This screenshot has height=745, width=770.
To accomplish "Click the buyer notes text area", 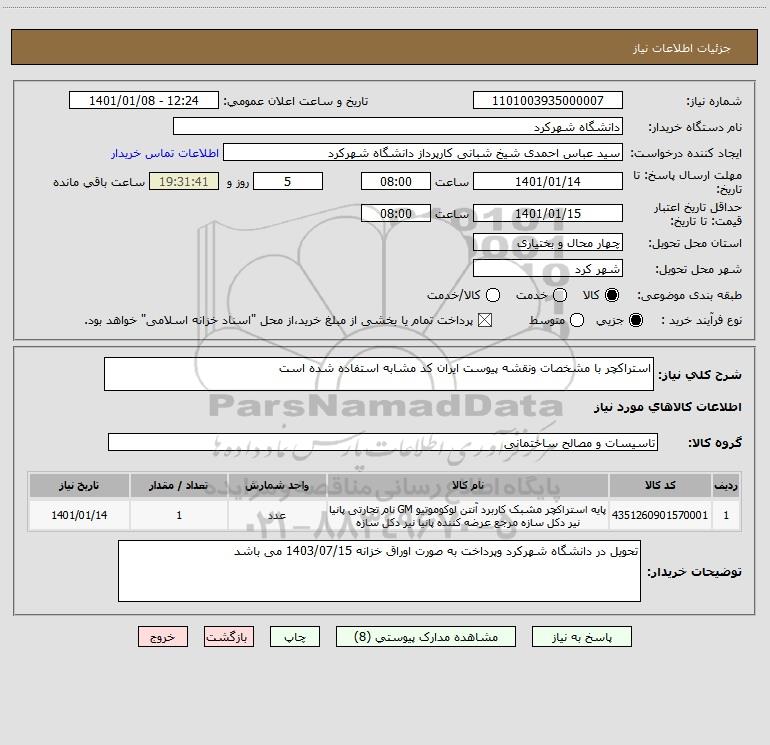I will click(379, 571).
